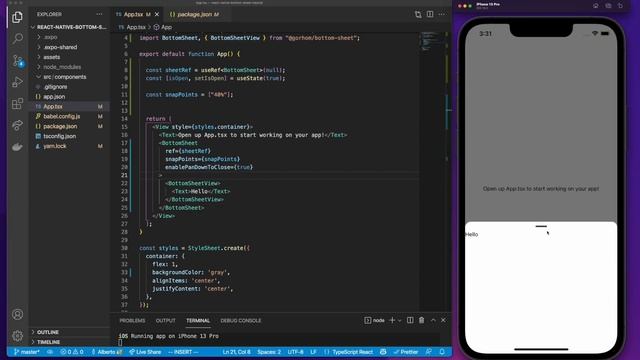This screenshot has height=360, width=640.
Task: Click the Spaces: 2 indentation setting
Action: [269, 352]
